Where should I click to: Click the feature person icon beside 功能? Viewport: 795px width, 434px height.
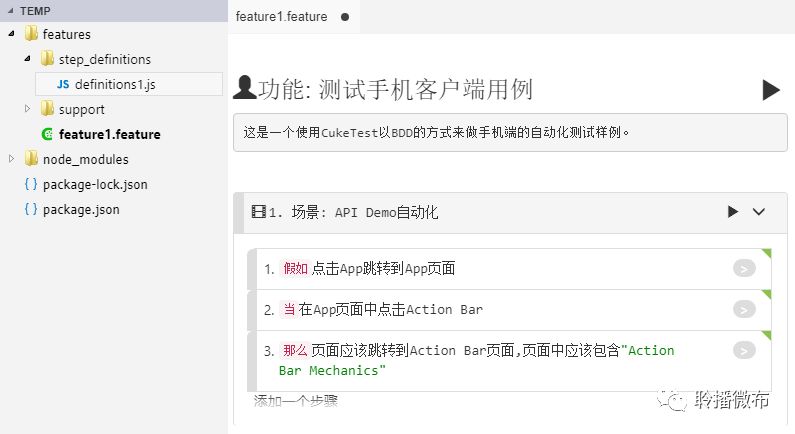pyautogui.click(x=245, y=88)
